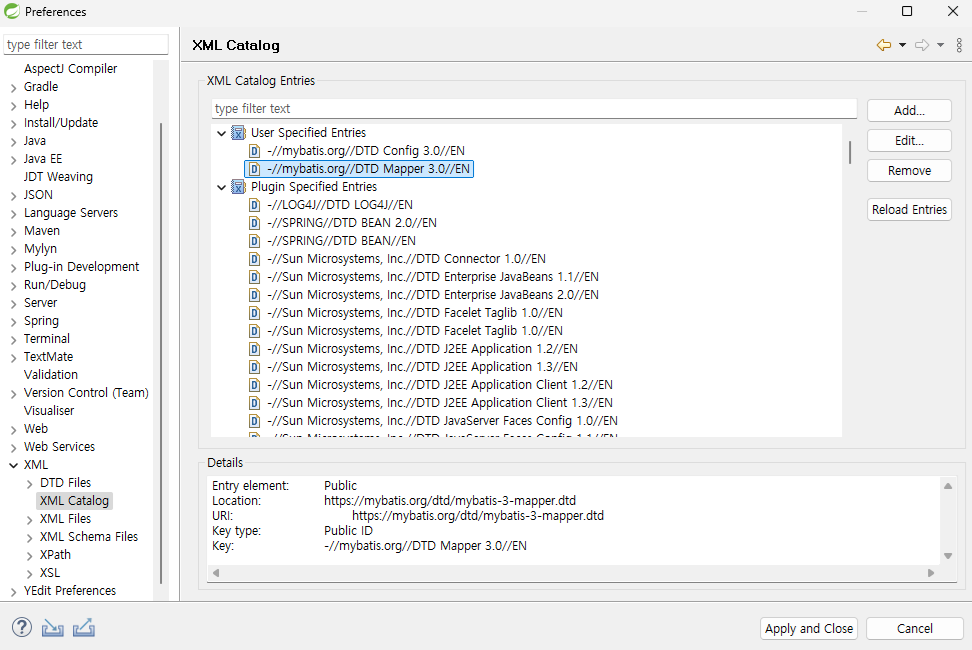This screenshot has width=972, height=650.
Task: Expand the XPath node
Action: (x=29, y=555)
